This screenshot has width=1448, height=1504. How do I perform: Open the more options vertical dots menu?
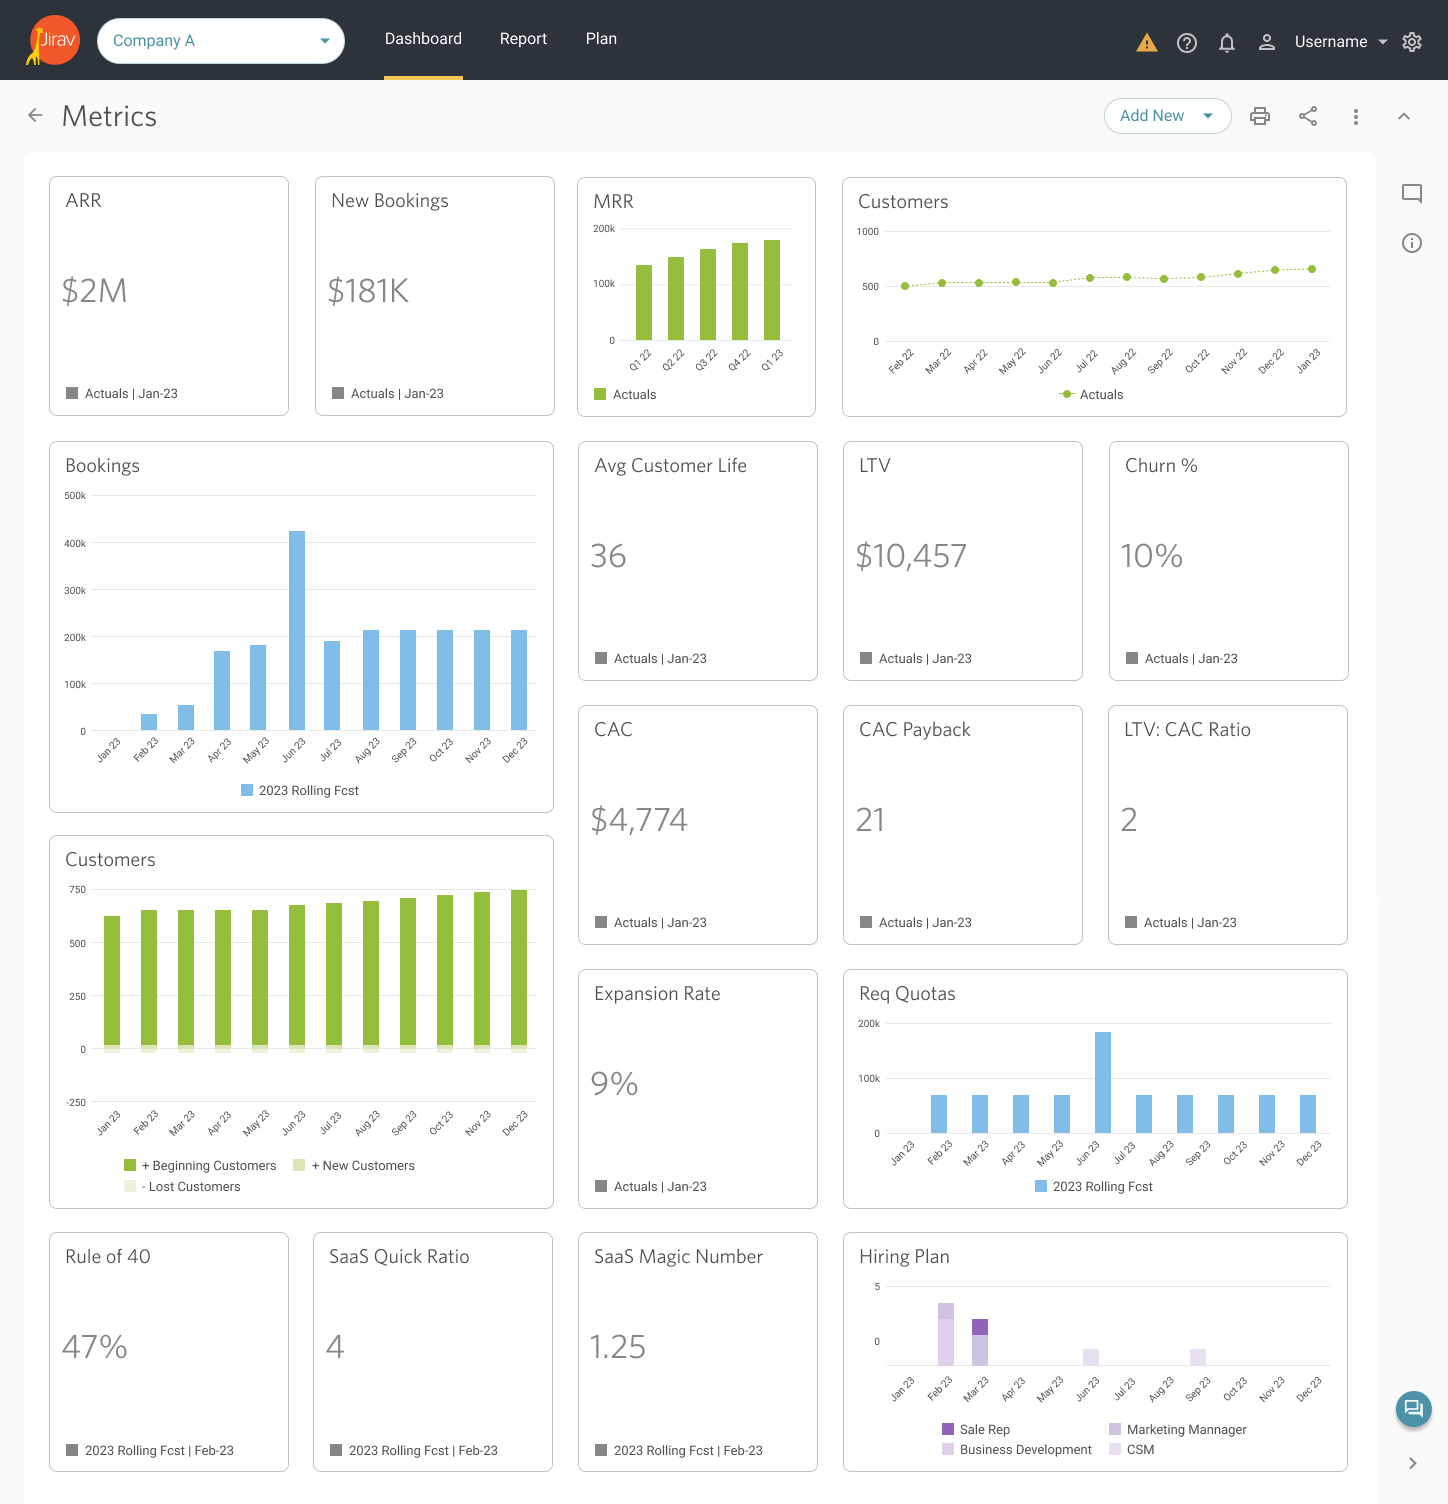point(1356,116)
